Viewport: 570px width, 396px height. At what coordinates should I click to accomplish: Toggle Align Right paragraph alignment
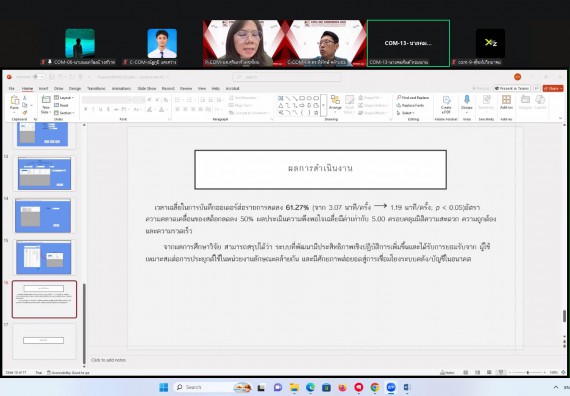[x=193, y=109]
